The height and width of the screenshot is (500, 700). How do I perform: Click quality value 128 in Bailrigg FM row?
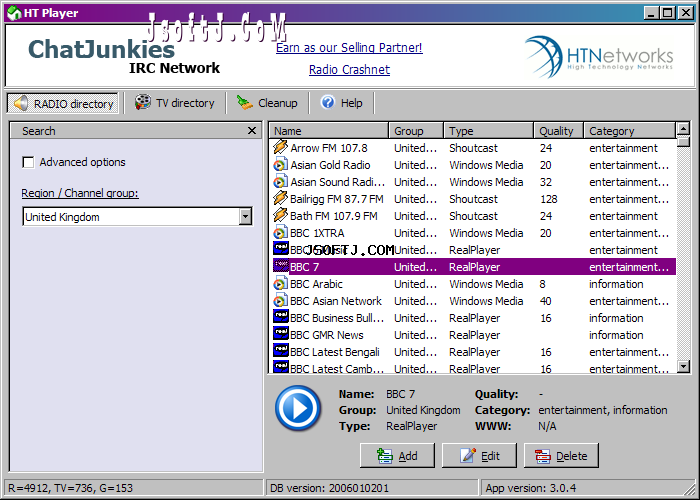(549, 199)
